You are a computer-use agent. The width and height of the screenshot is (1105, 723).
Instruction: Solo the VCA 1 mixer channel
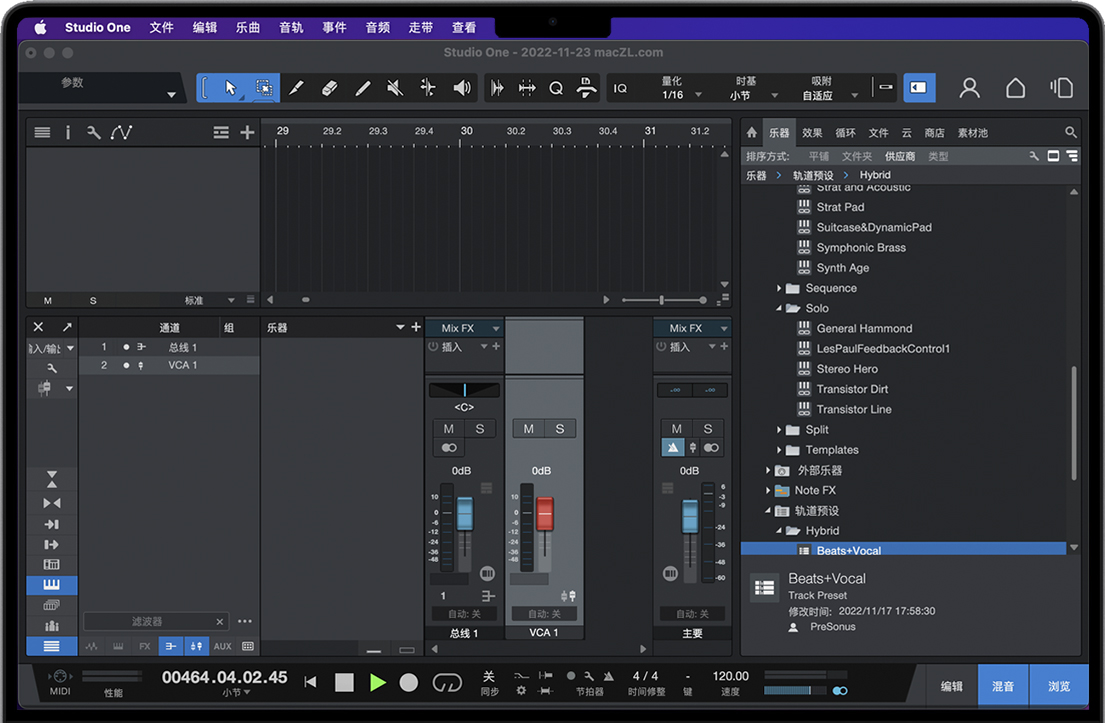click(559, 429)
